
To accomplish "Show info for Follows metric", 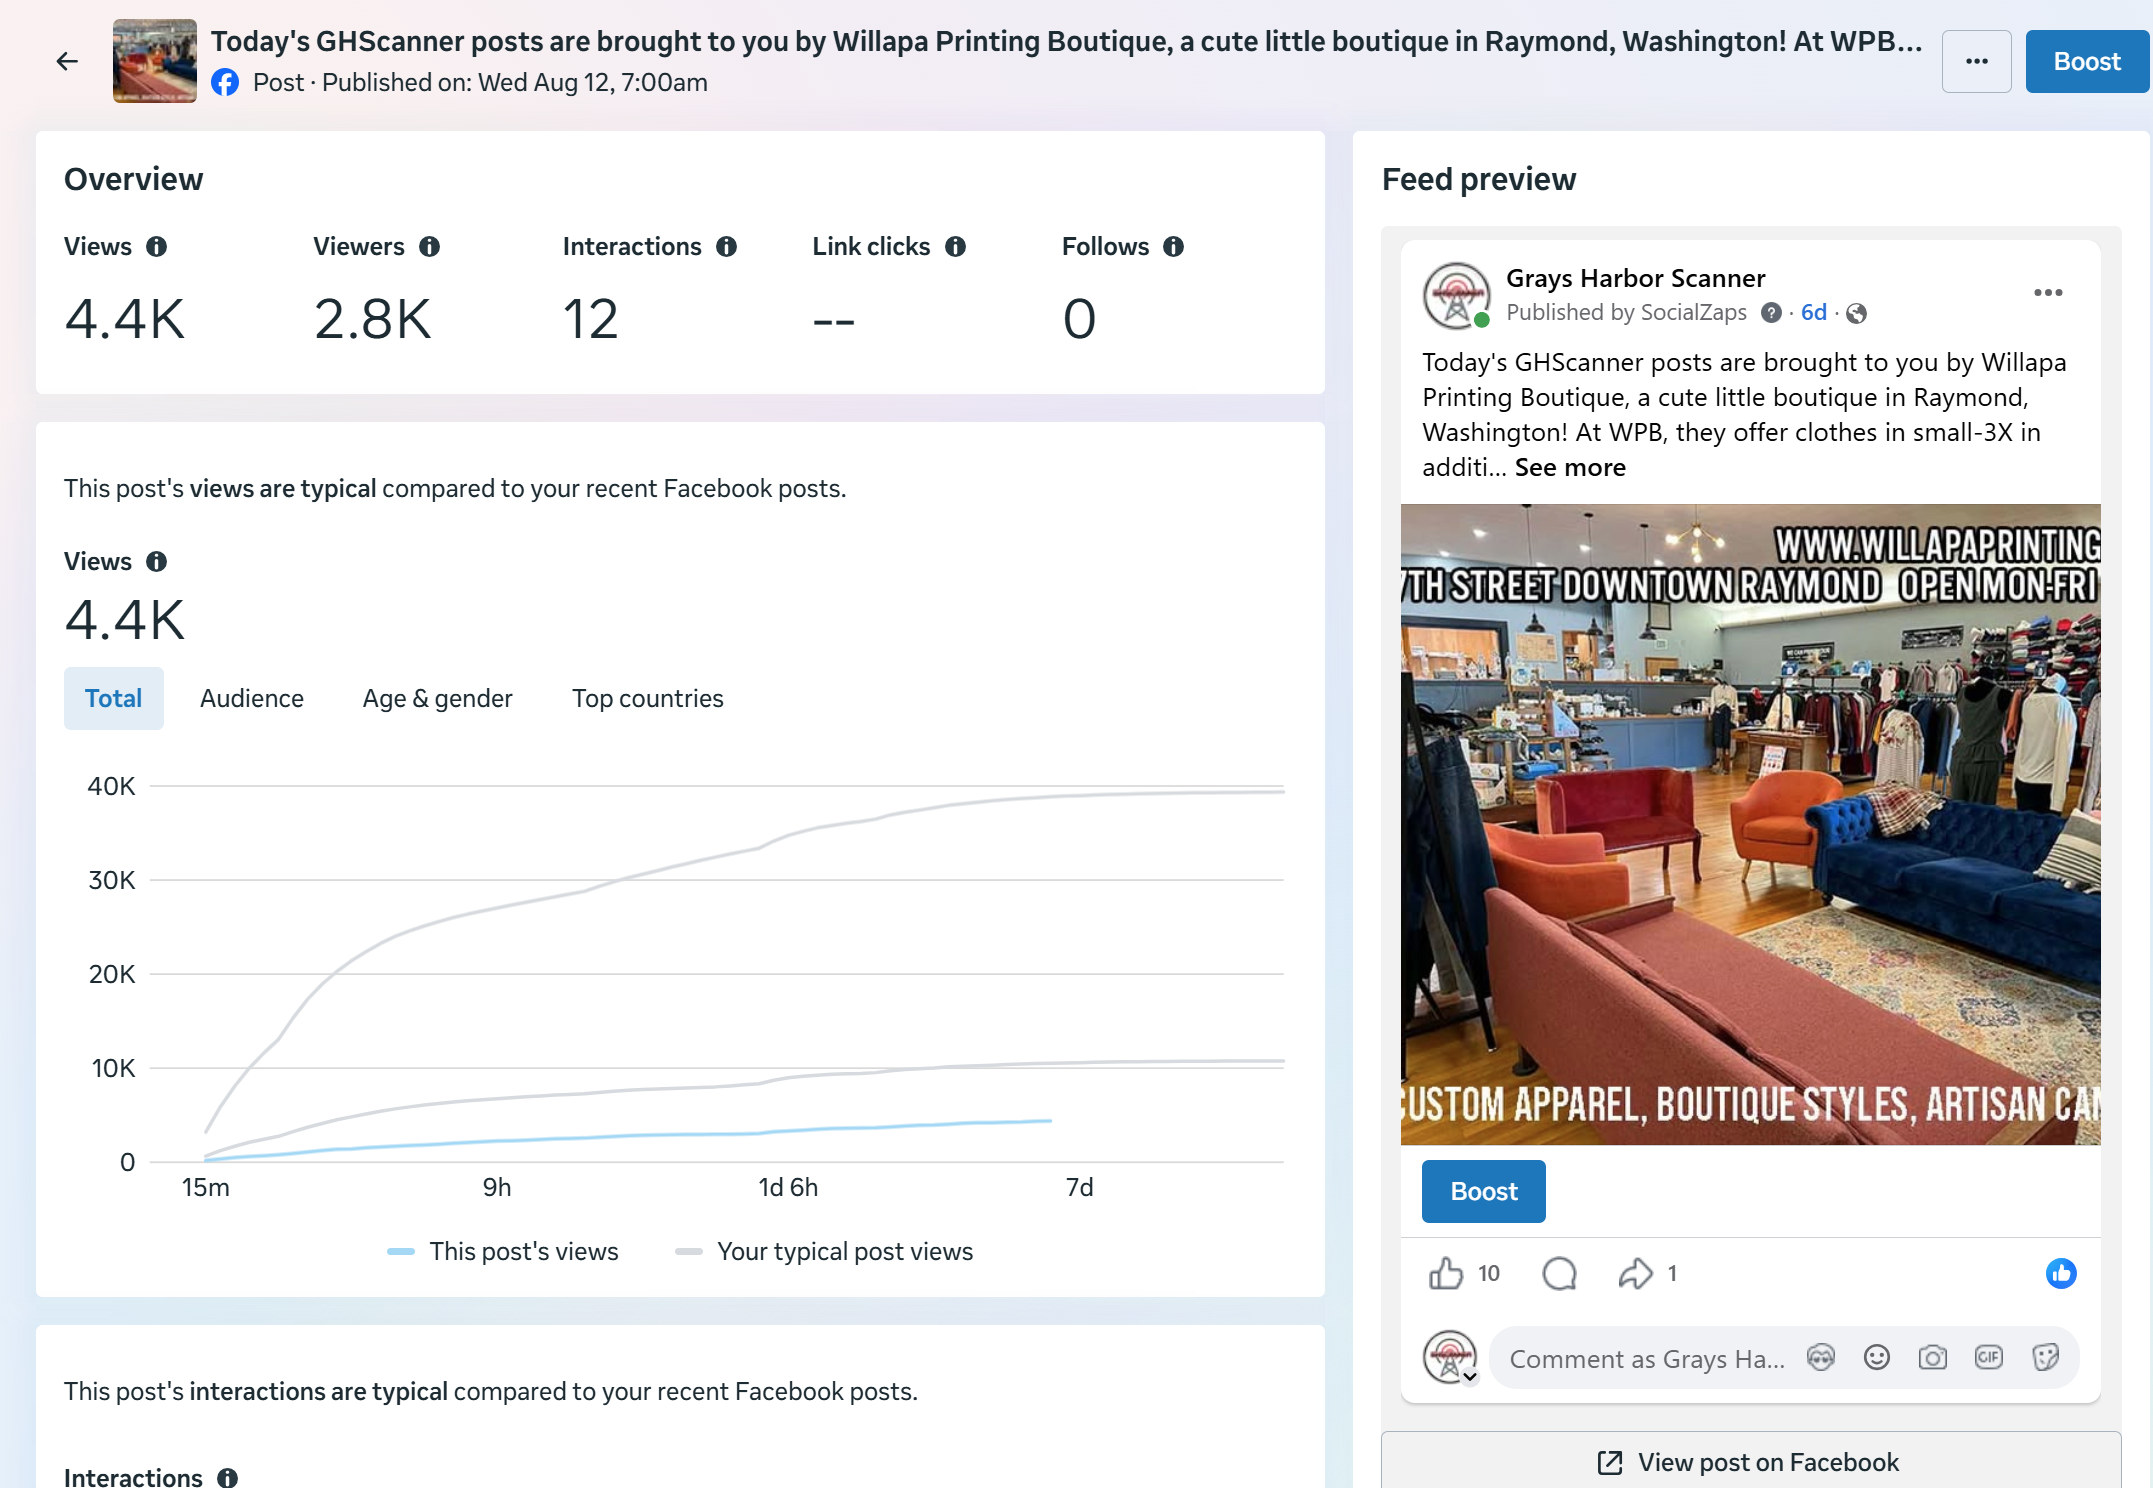I will tap(1174, 247).
